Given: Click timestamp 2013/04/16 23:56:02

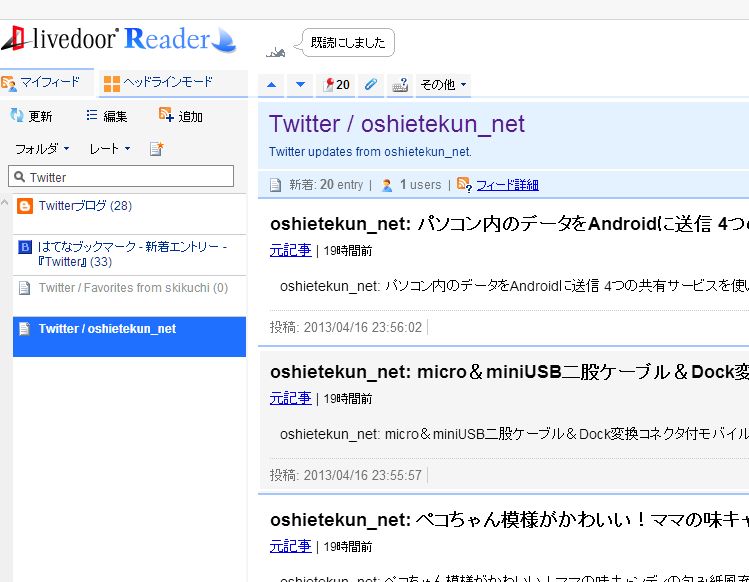Looking at the screenshot, I should click(x=363, y=327).
